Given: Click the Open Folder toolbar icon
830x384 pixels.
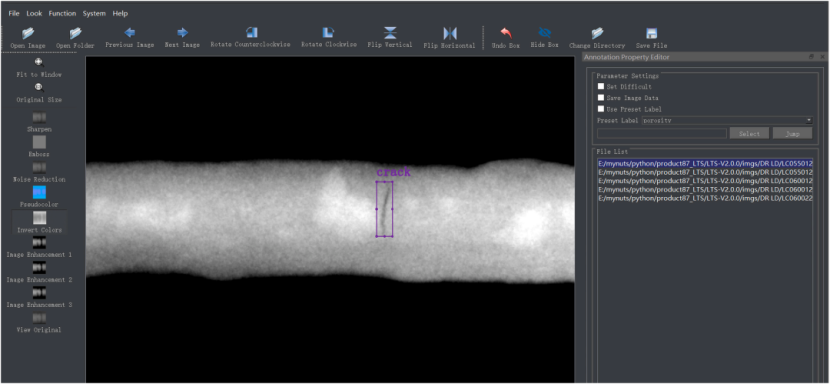Looking at the screenshot, I should coord(76,34).
